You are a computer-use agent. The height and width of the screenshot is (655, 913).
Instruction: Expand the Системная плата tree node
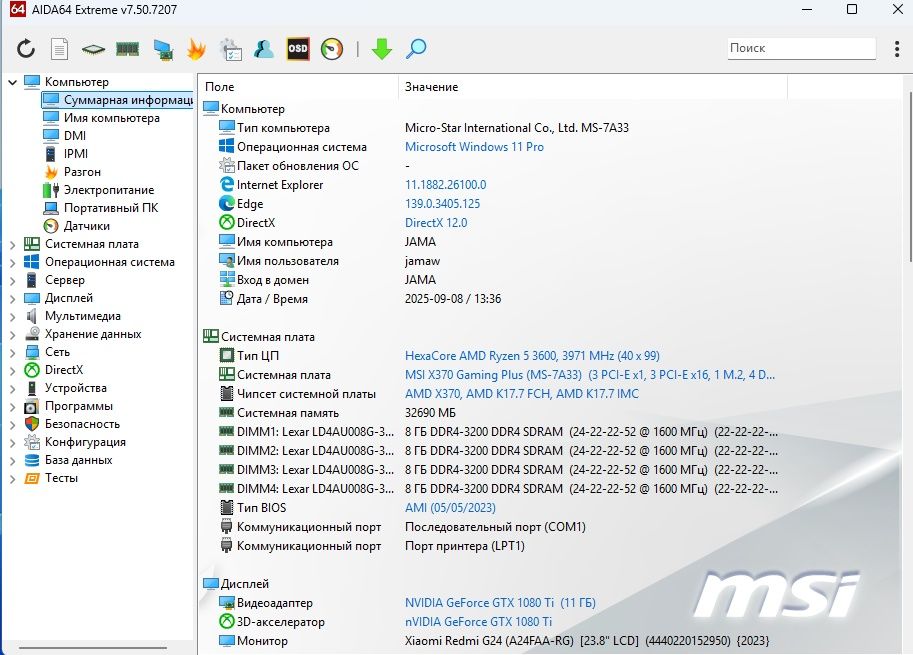[x=12, y=245]
